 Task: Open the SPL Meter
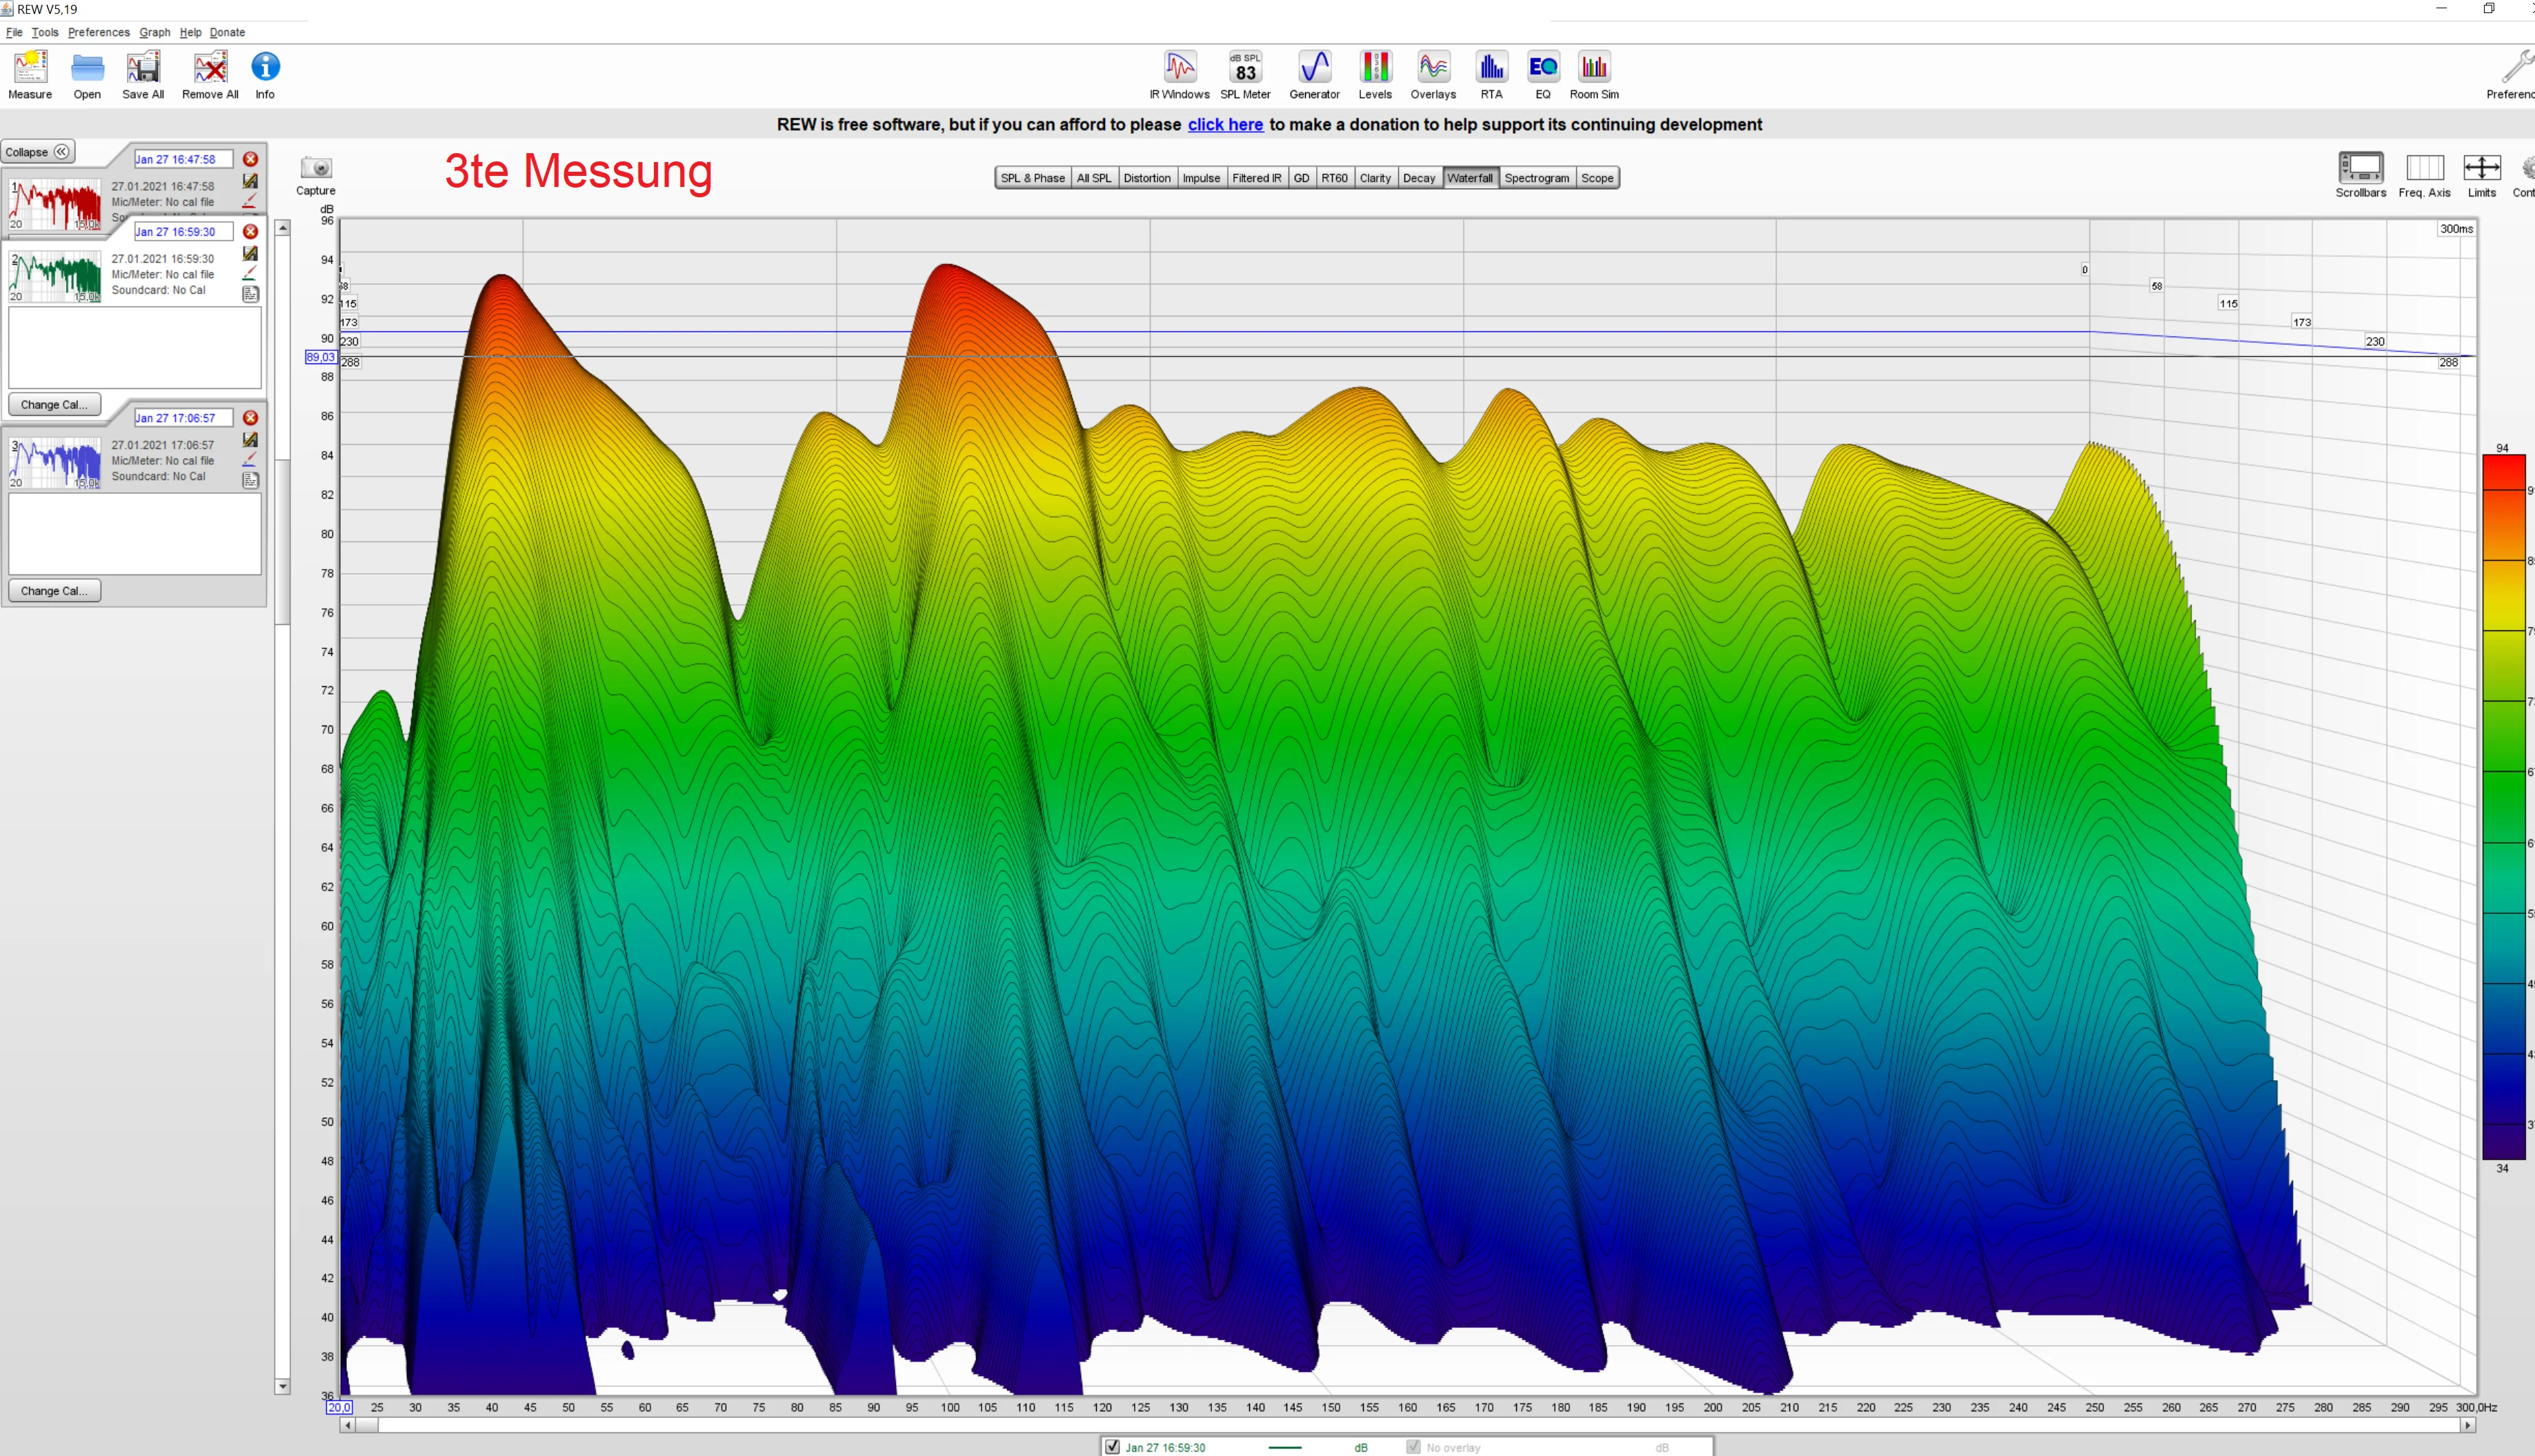click(1245, 75)
